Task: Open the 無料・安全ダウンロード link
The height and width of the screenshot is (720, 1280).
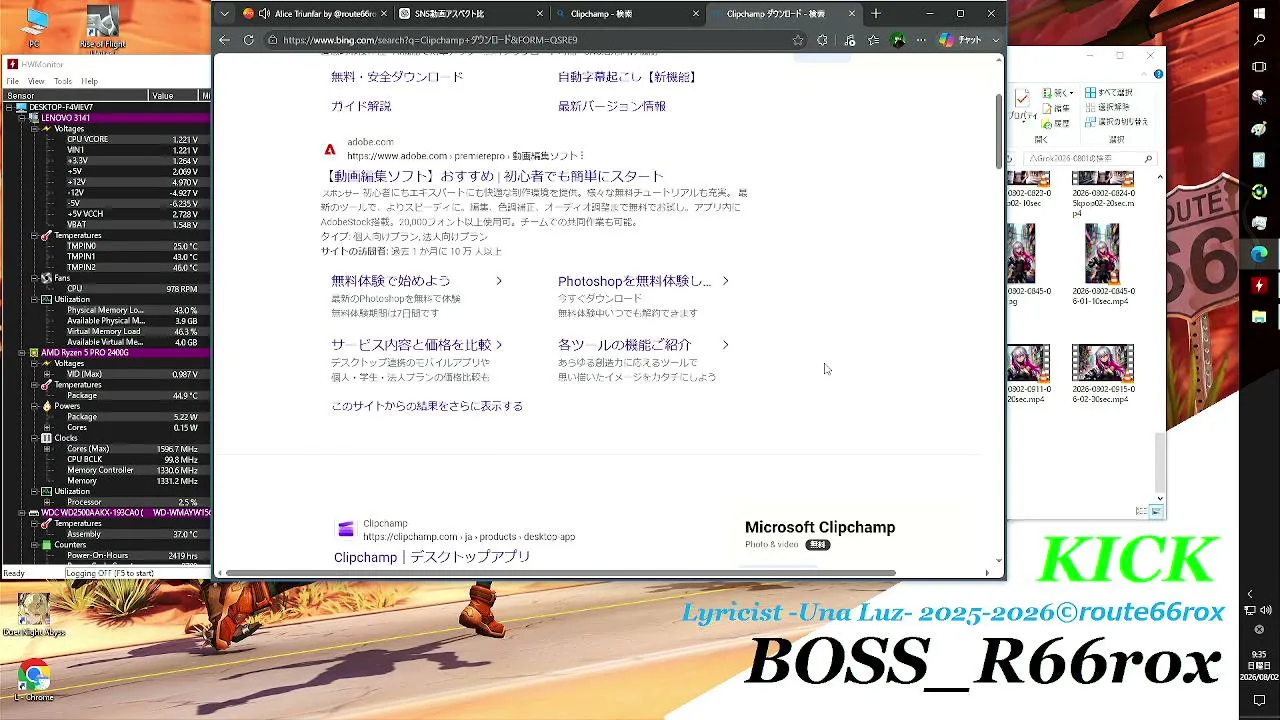Action: tap(397, 77)
